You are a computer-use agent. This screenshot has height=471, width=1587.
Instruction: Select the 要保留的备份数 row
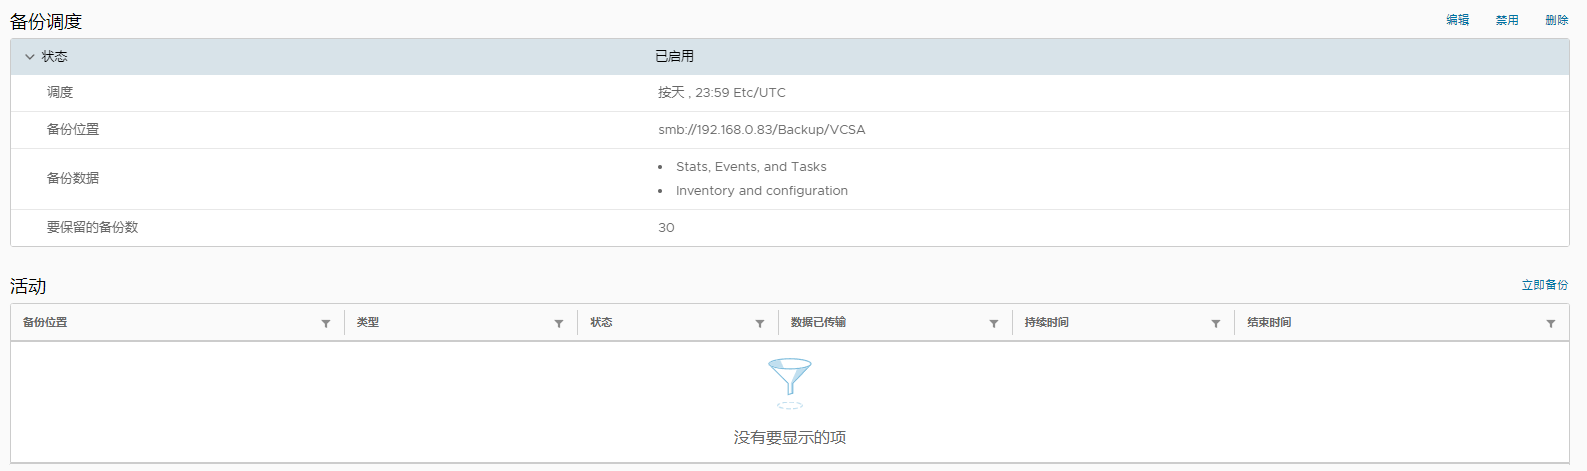pos(92,228)
